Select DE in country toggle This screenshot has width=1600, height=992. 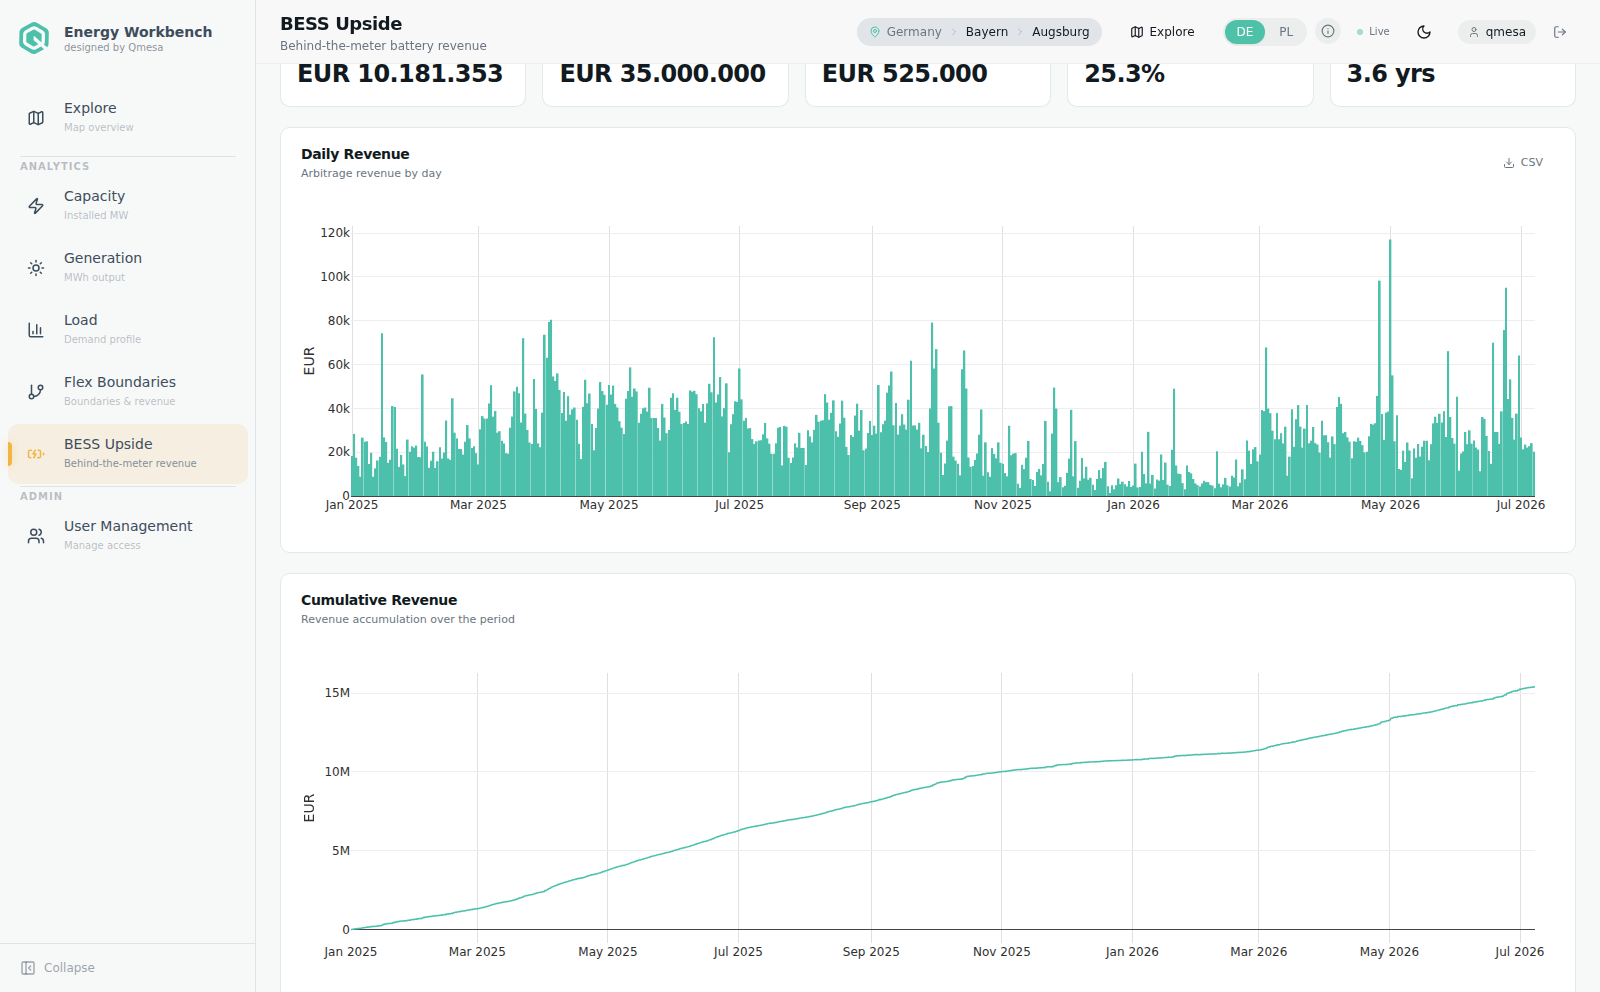pyautogui.click(x=1245, y=32)
